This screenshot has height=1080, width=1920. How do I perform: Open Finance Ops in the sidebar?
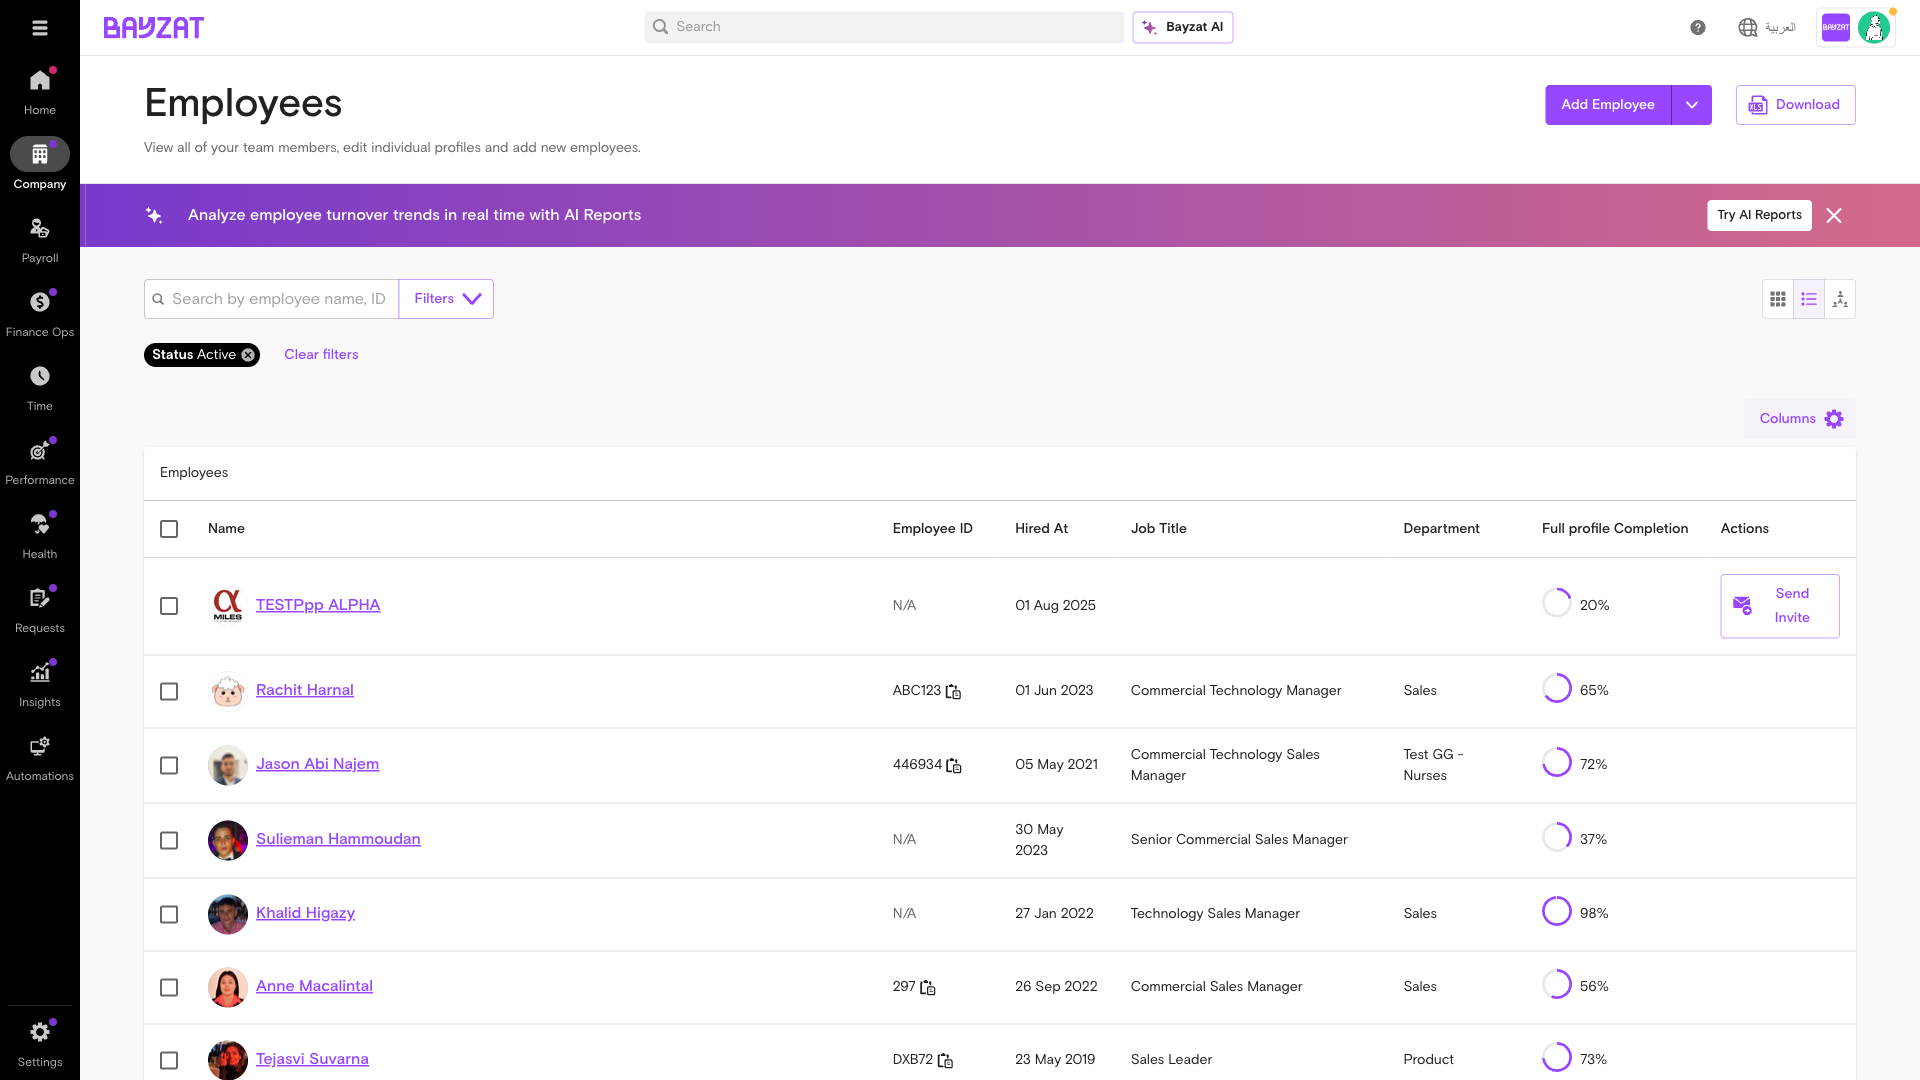pyautogui.click(x=40, y=314)
